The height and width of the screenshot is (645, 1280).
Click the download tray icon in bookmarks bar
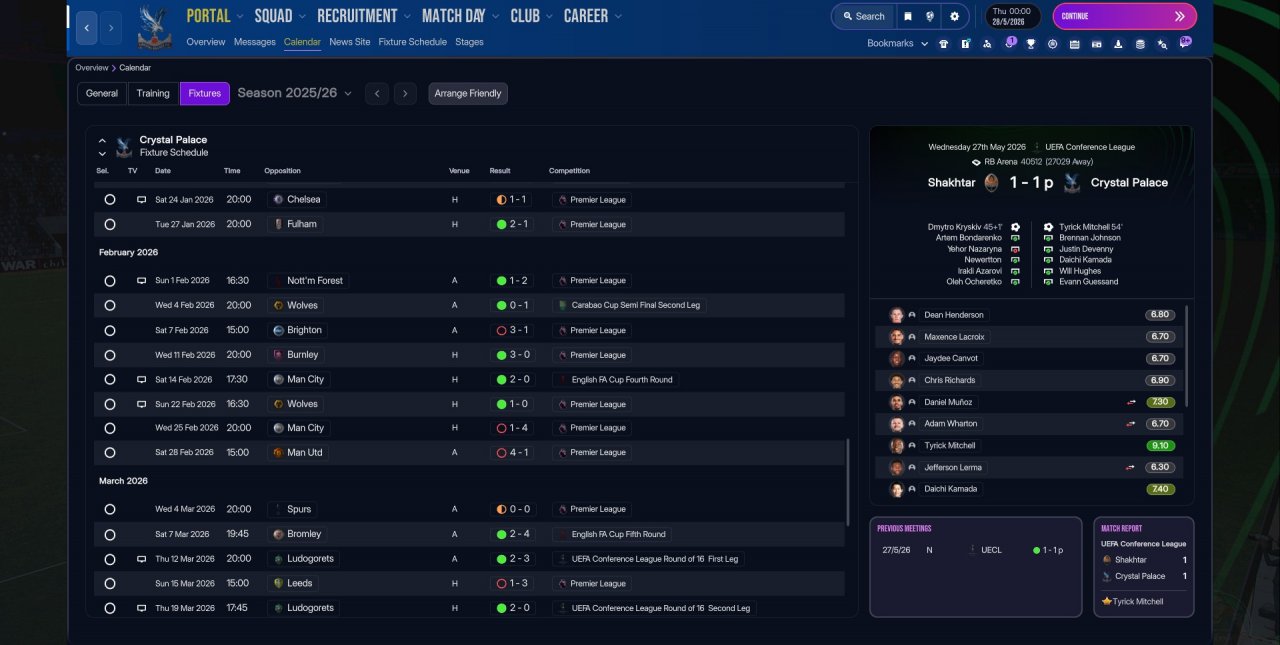pos(1117,44)
